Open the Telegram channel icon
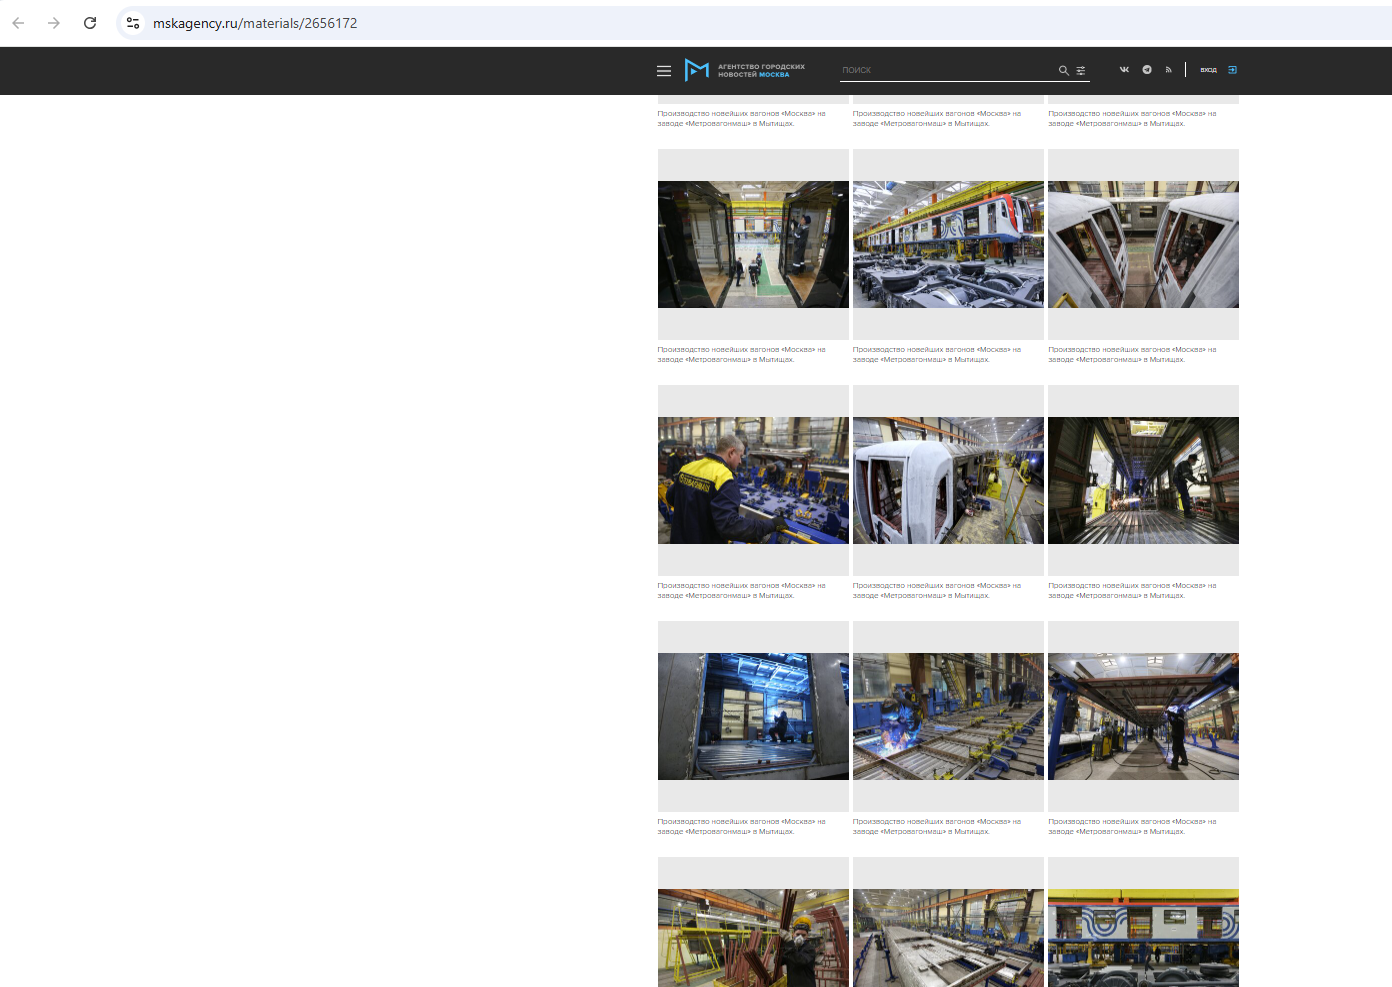Viewport: 1392px width, 987px height. pos(1147,70)
